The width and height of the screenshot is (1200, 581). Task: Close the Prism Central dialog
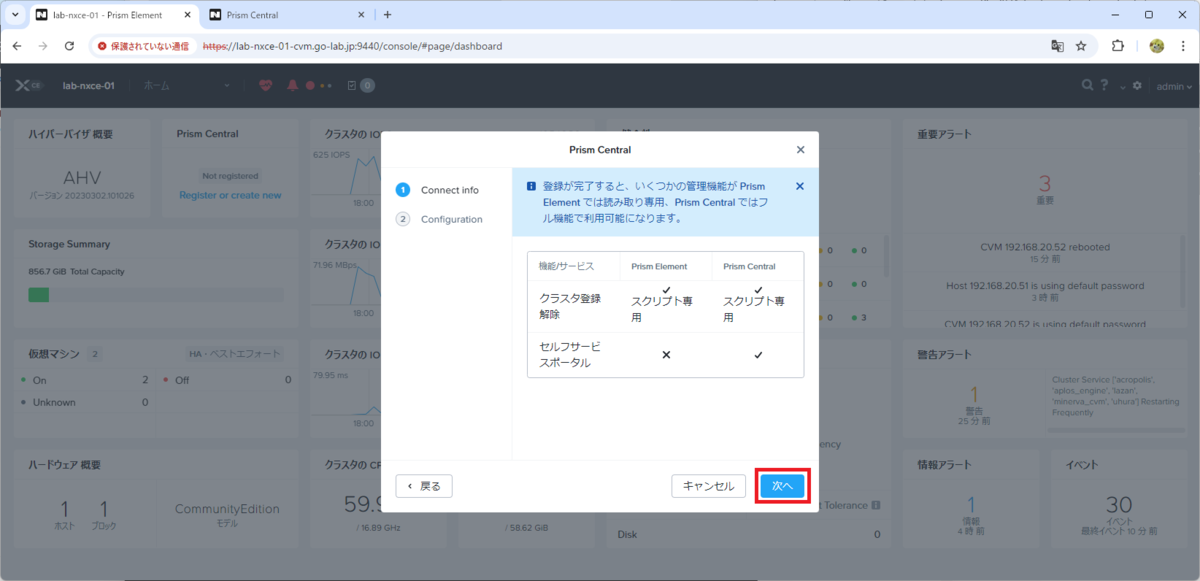[x=800, y=150]
